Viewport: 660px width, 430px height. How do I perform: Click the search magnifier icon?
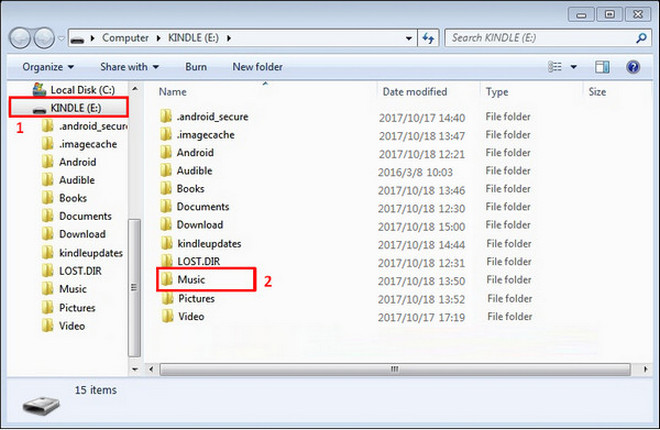[x=641, y=38]
